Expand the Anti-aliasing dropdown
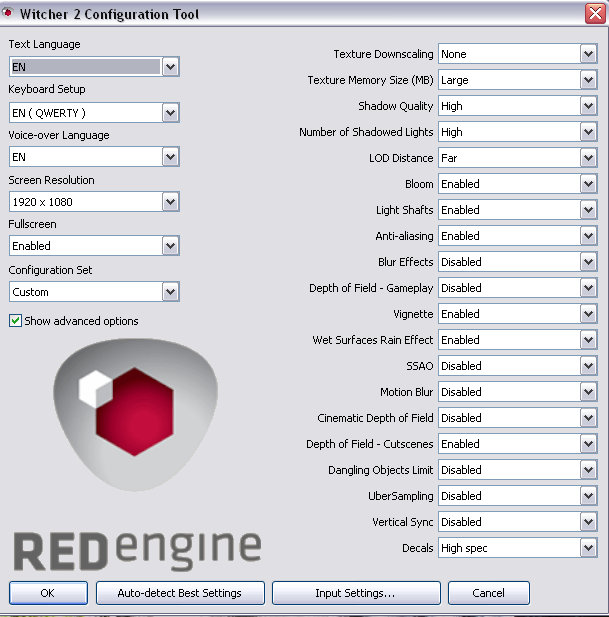Screen dimensions: 609x617 [518, 236]
